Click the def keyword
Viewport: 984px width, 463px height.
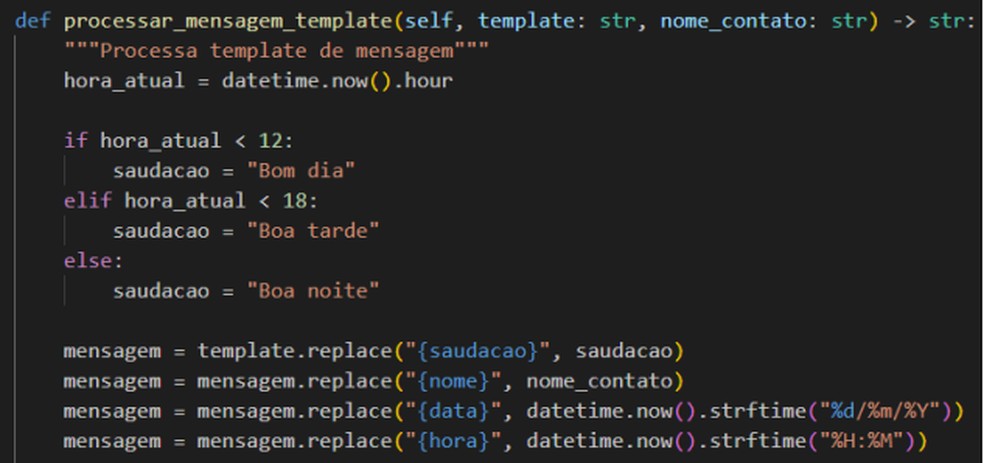point(33,22)
